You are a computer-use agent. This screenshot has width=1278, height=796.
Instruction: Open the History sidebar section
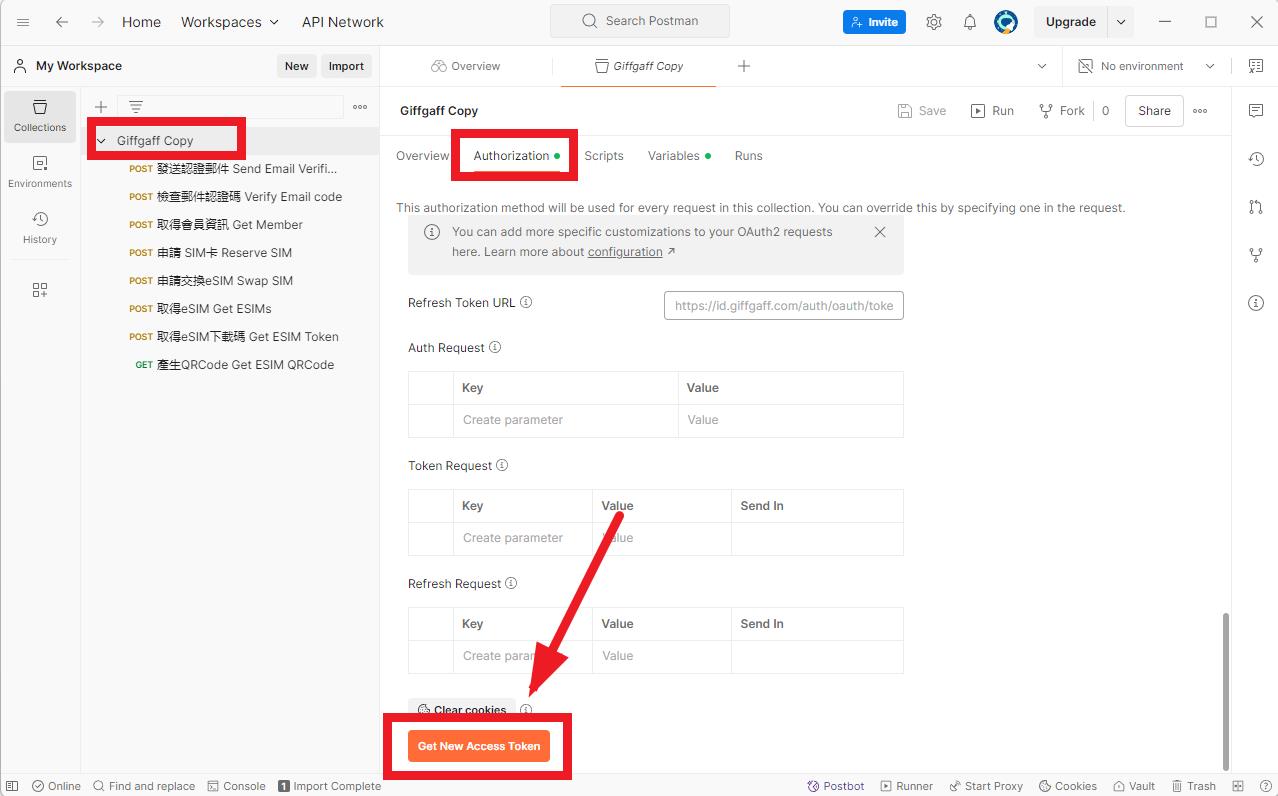point(40,228)
